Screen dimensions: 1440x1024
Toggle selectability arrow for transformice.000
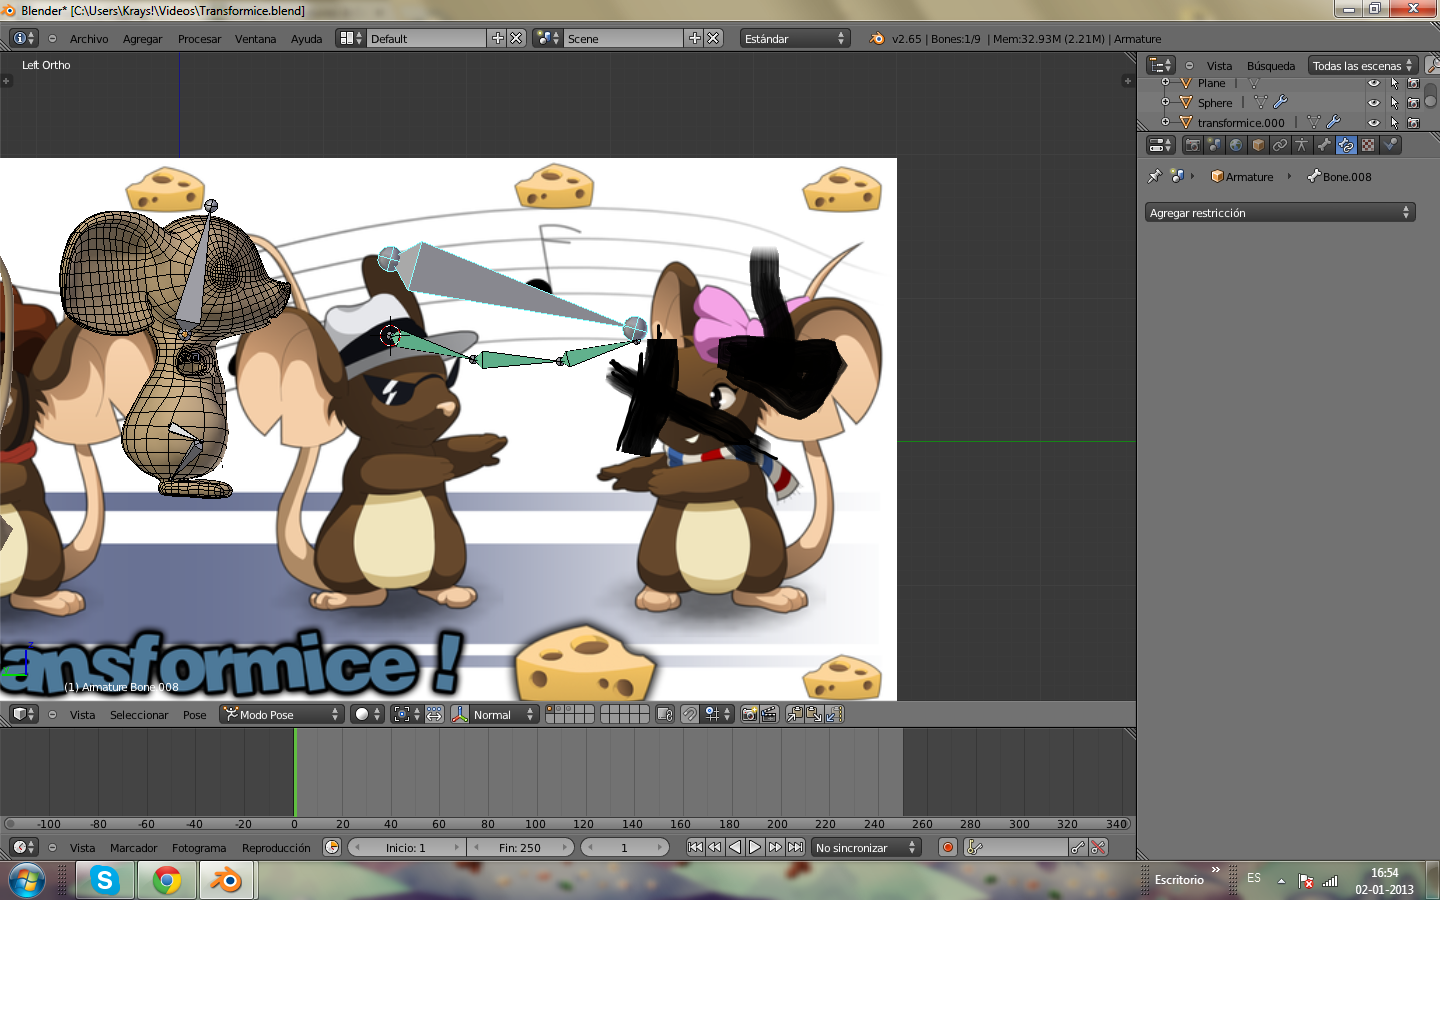point(1394,122)
